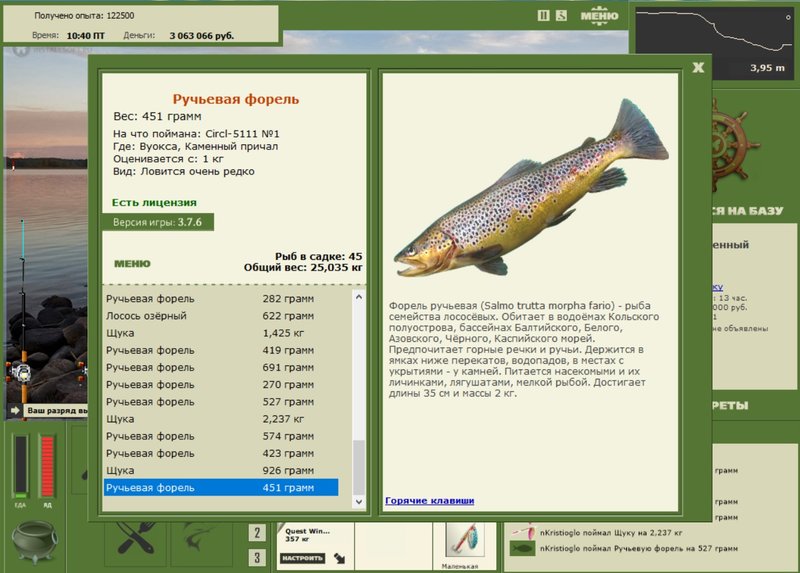
Task: Click the S icon next to pause
Action: pyautogui.click(x=561, y=15)
